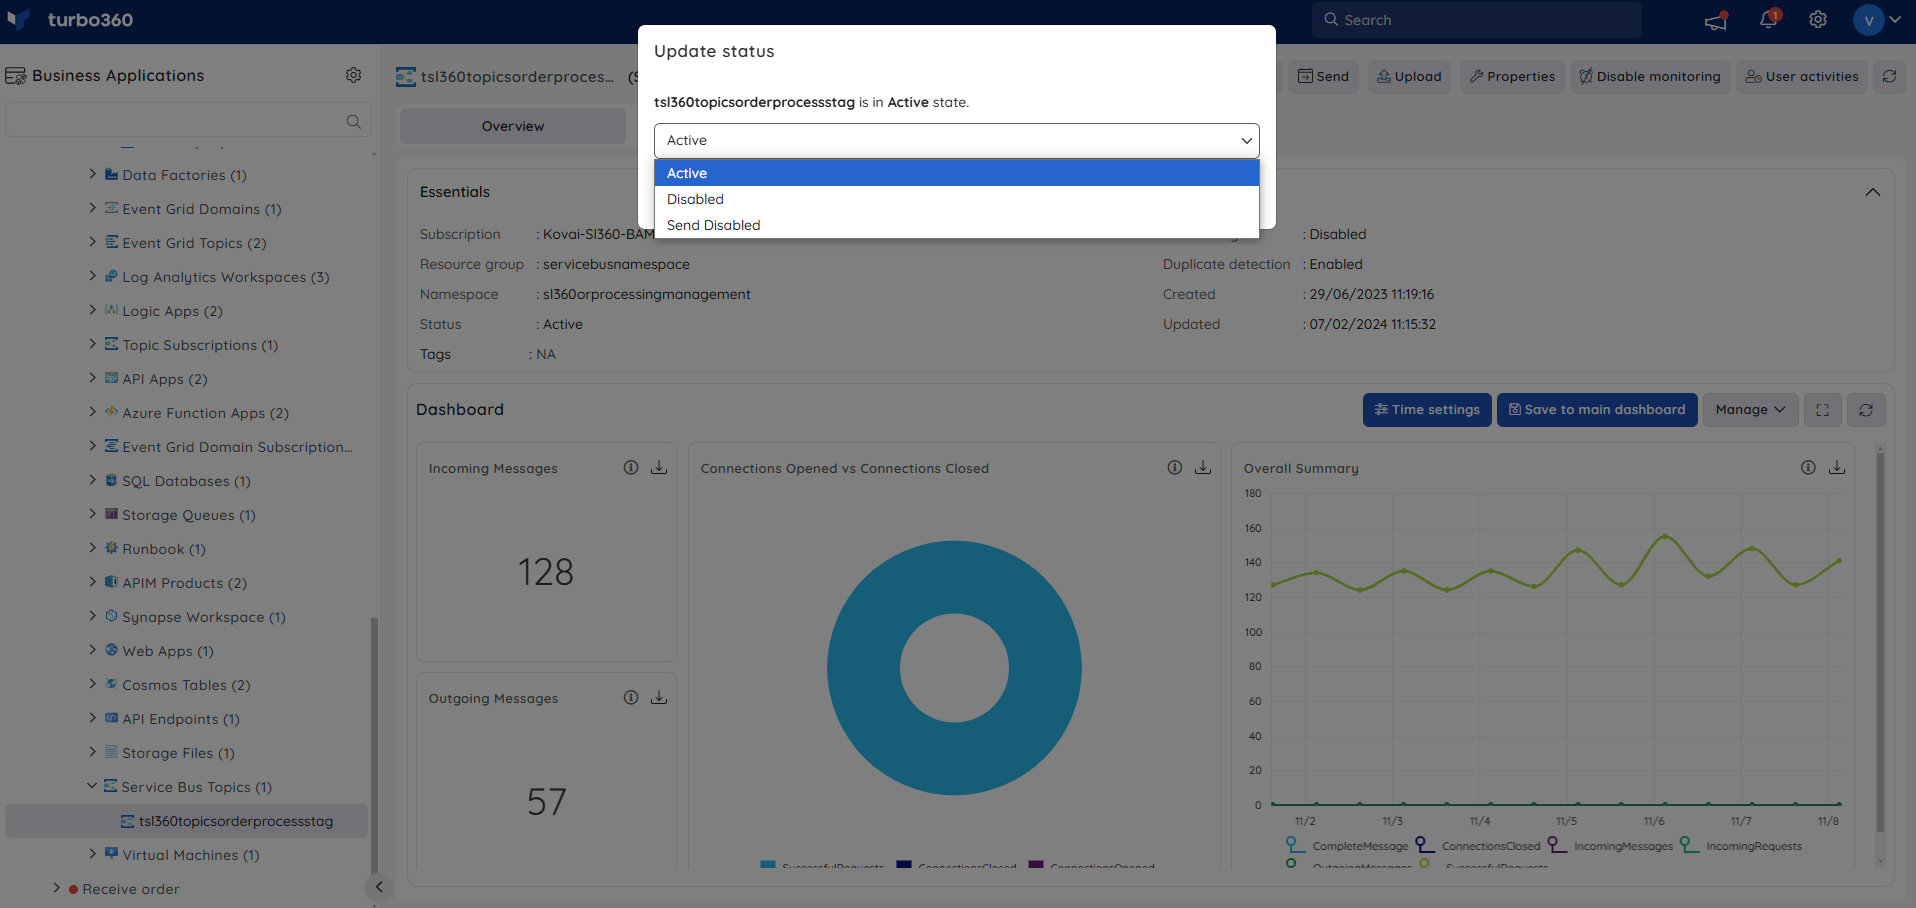The height and width of the screenshot is (908, 1916).
Task: Toggle CompleteMessage legend series
Action: (x=1347, y=846)
